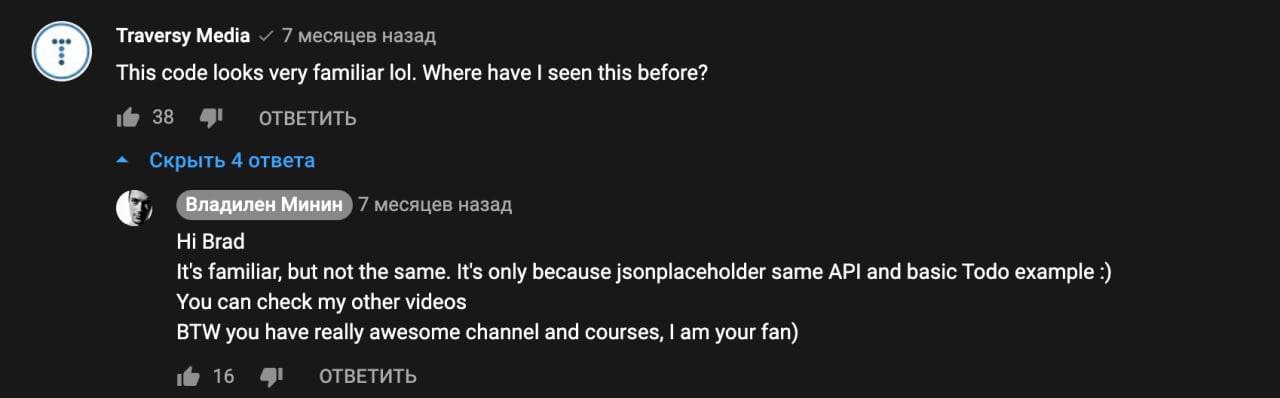This screenshot has height=398, width=1280.
Task: Collapse replies using the blue arrow
Action: coord(123,160)
